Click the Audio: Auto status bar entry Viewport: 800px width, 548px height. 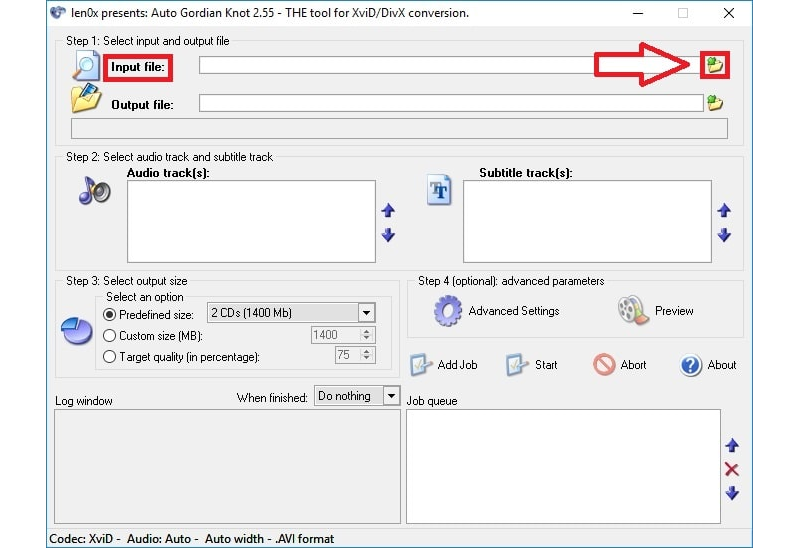(x=159, y=539)
